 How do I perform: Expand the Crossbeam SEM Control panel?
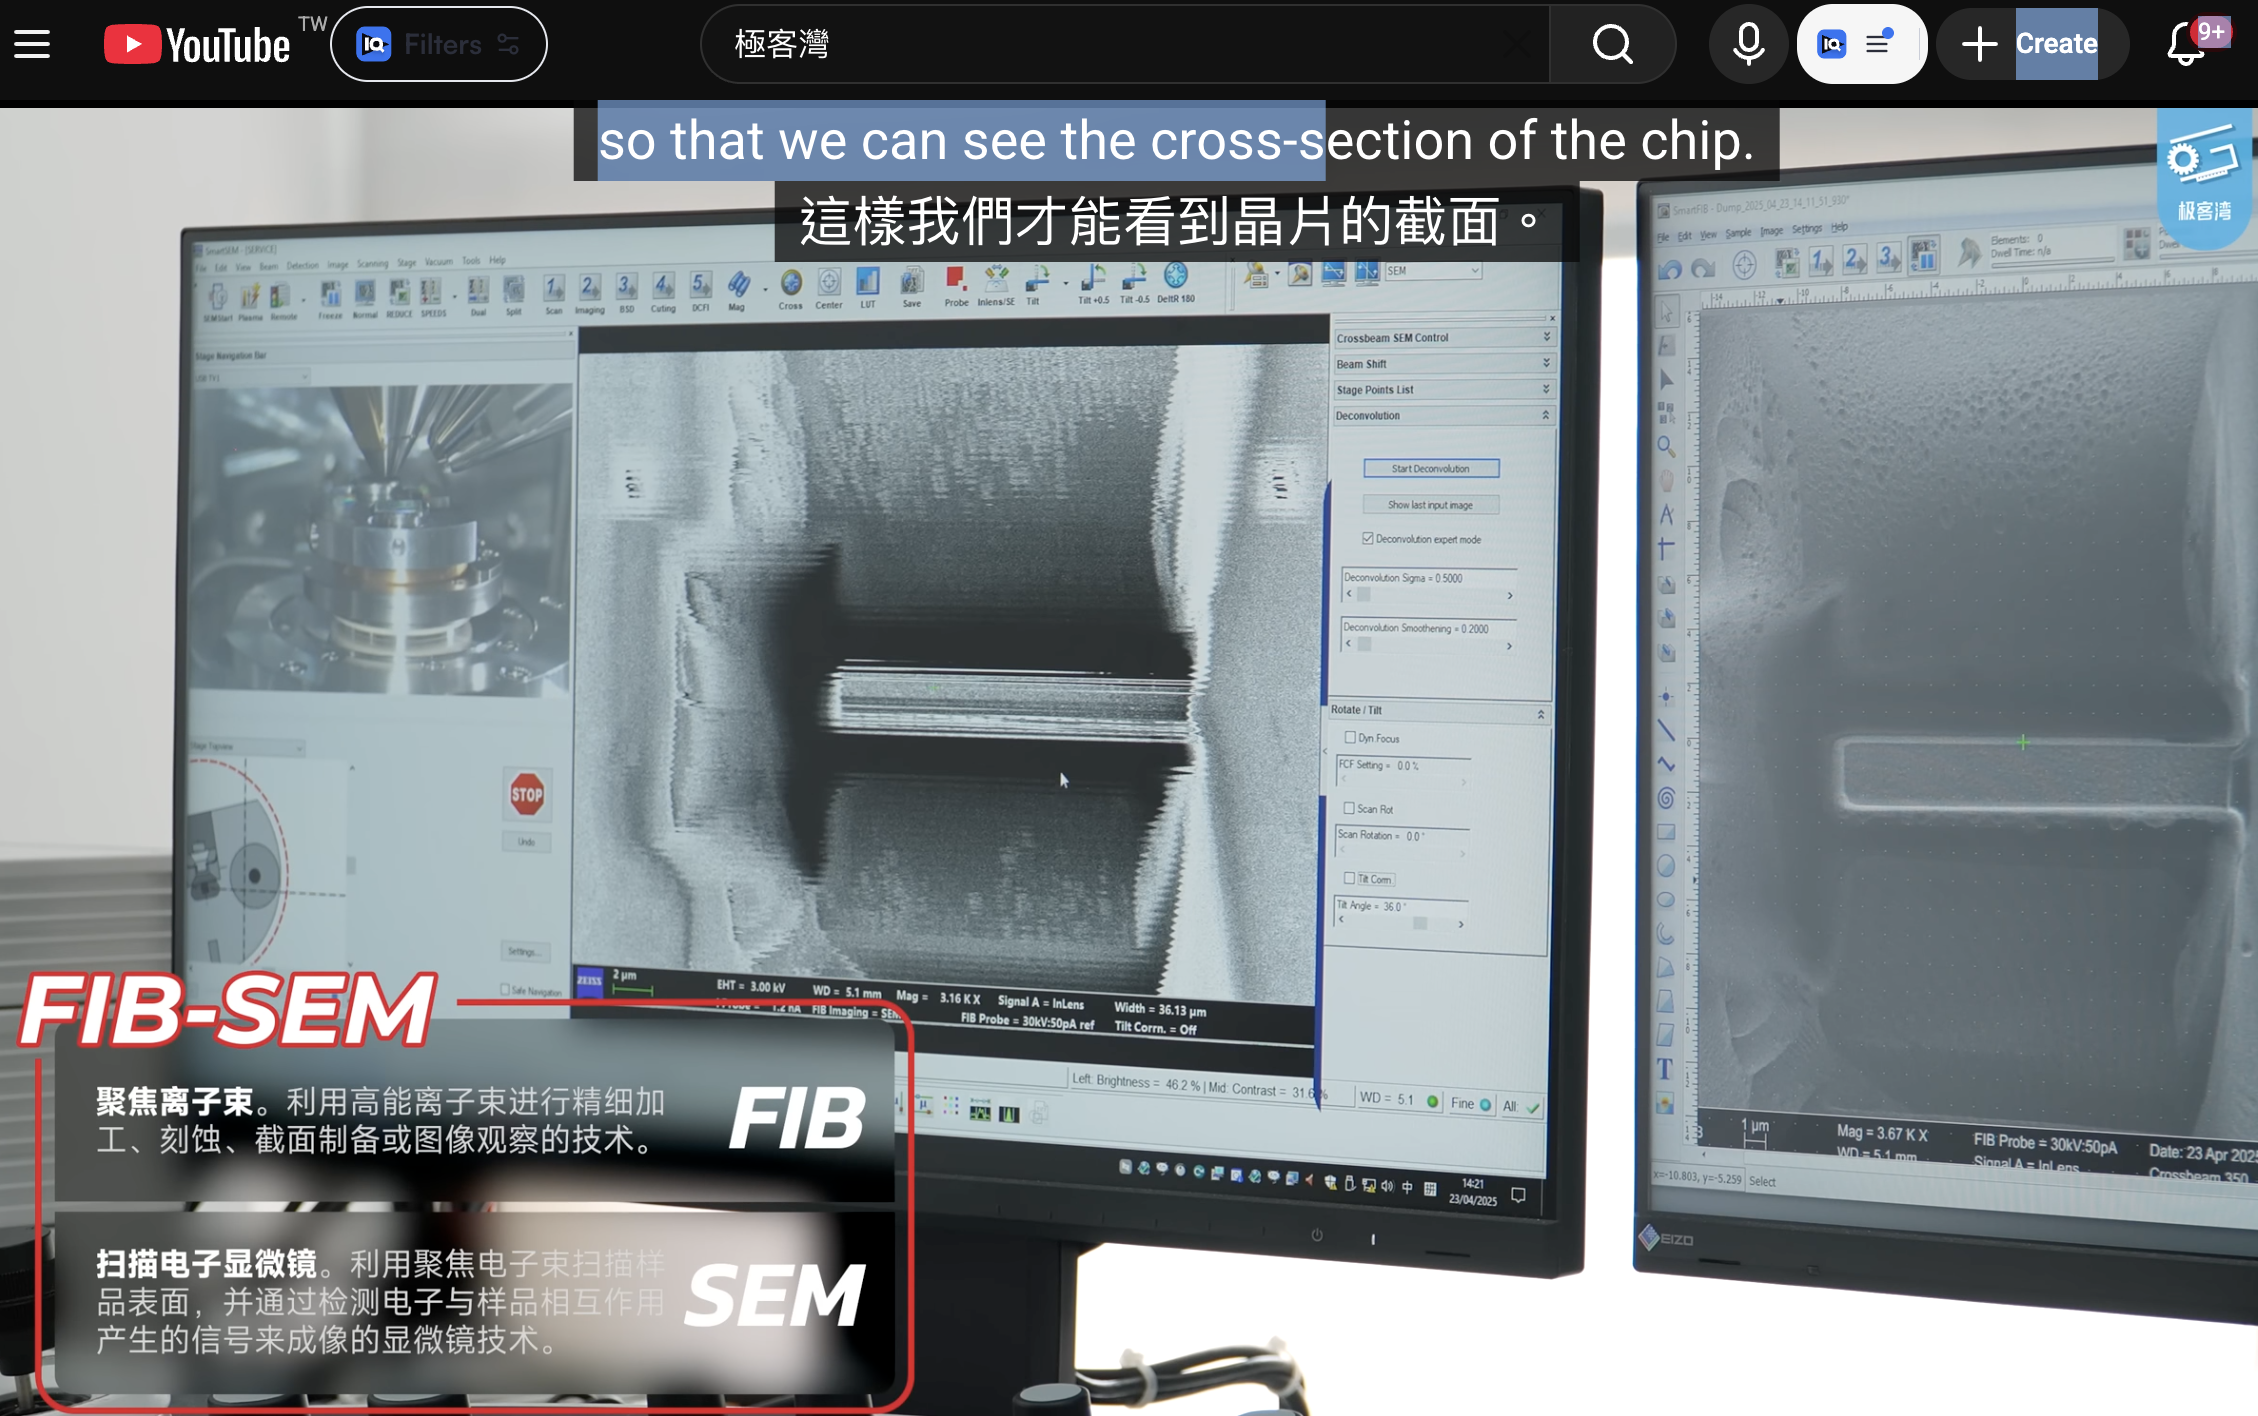pyautogui.click(x=1546, y=337)
